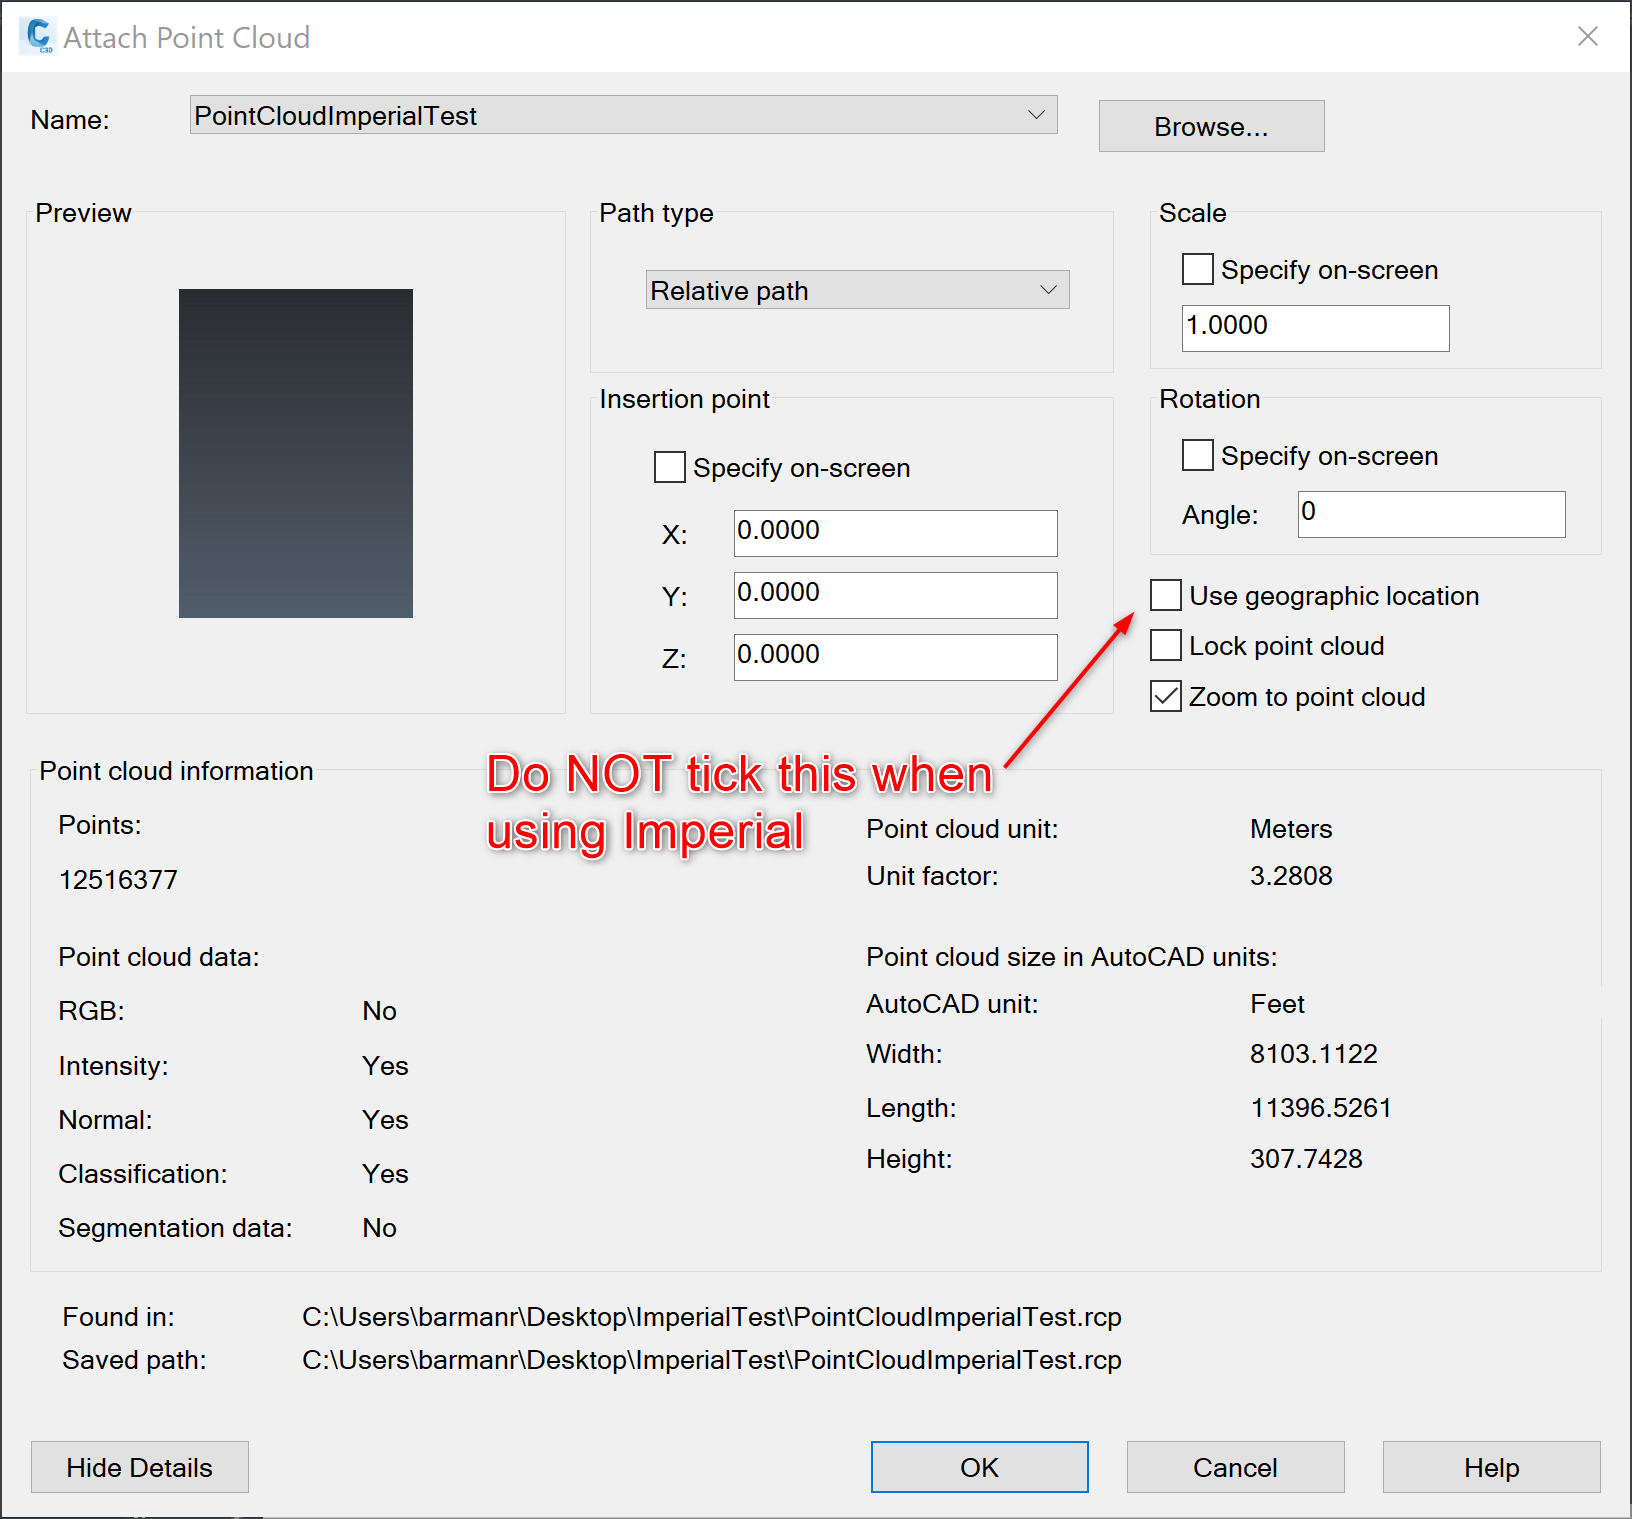
Task: Edit the X insertion coordinate field
Action: click(894, 532)
